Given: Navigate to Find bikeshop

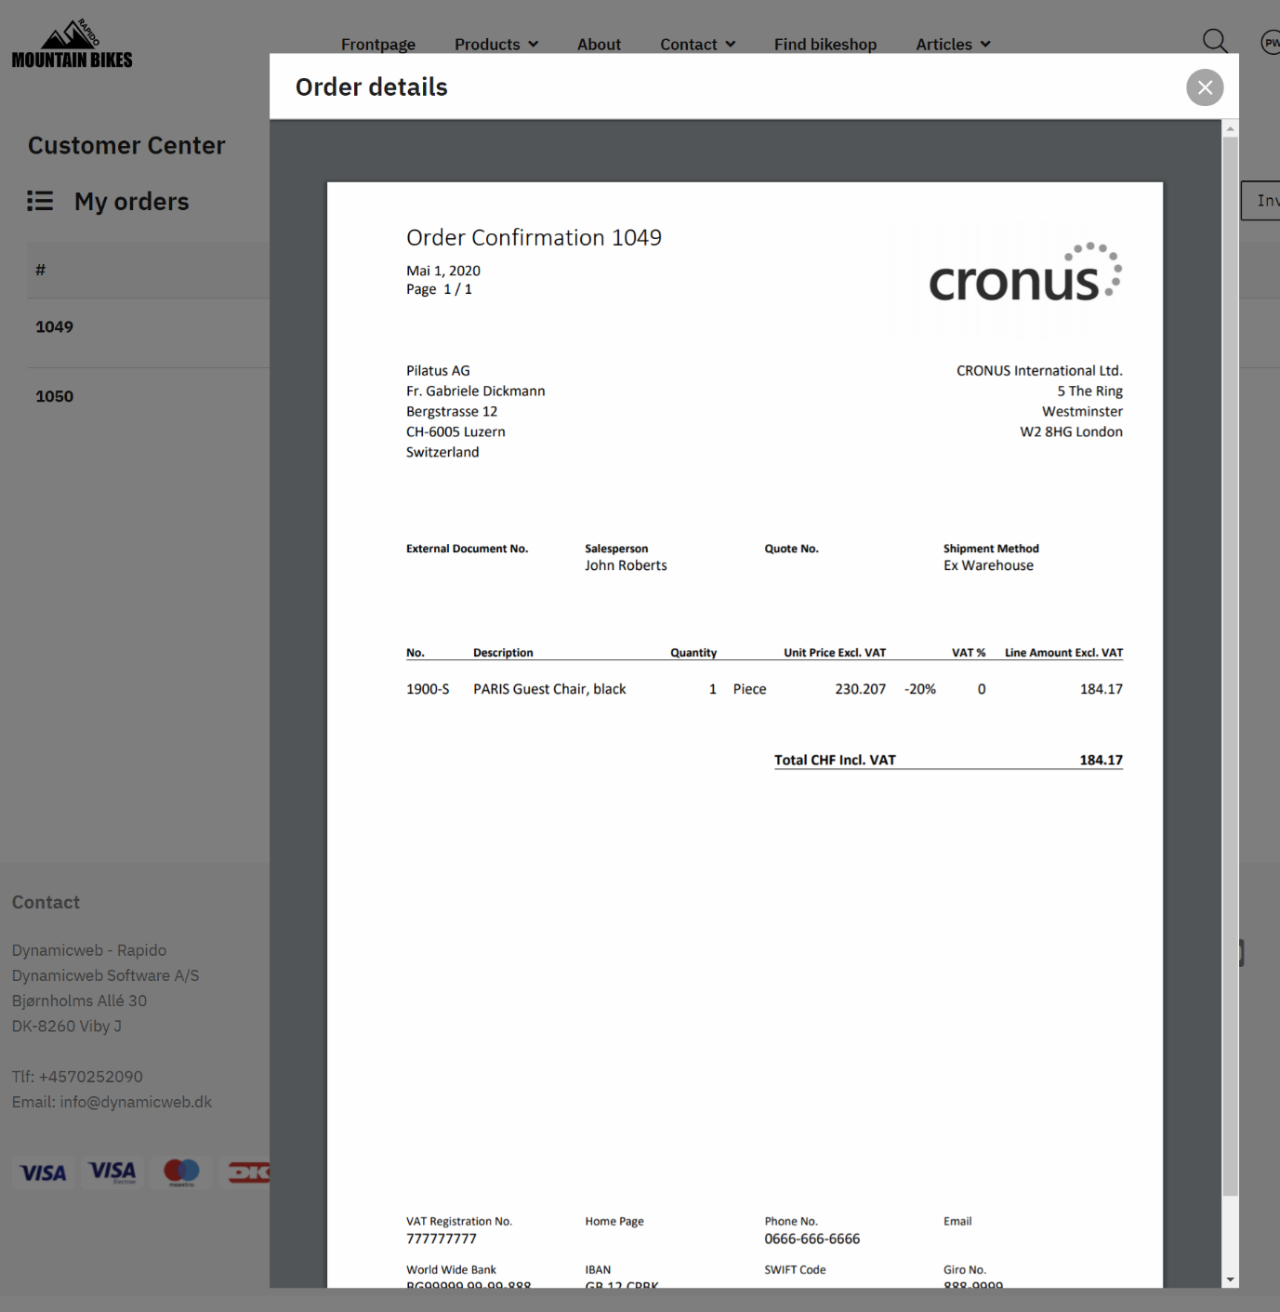Looking at the screenshot, I should click(825, 44).
